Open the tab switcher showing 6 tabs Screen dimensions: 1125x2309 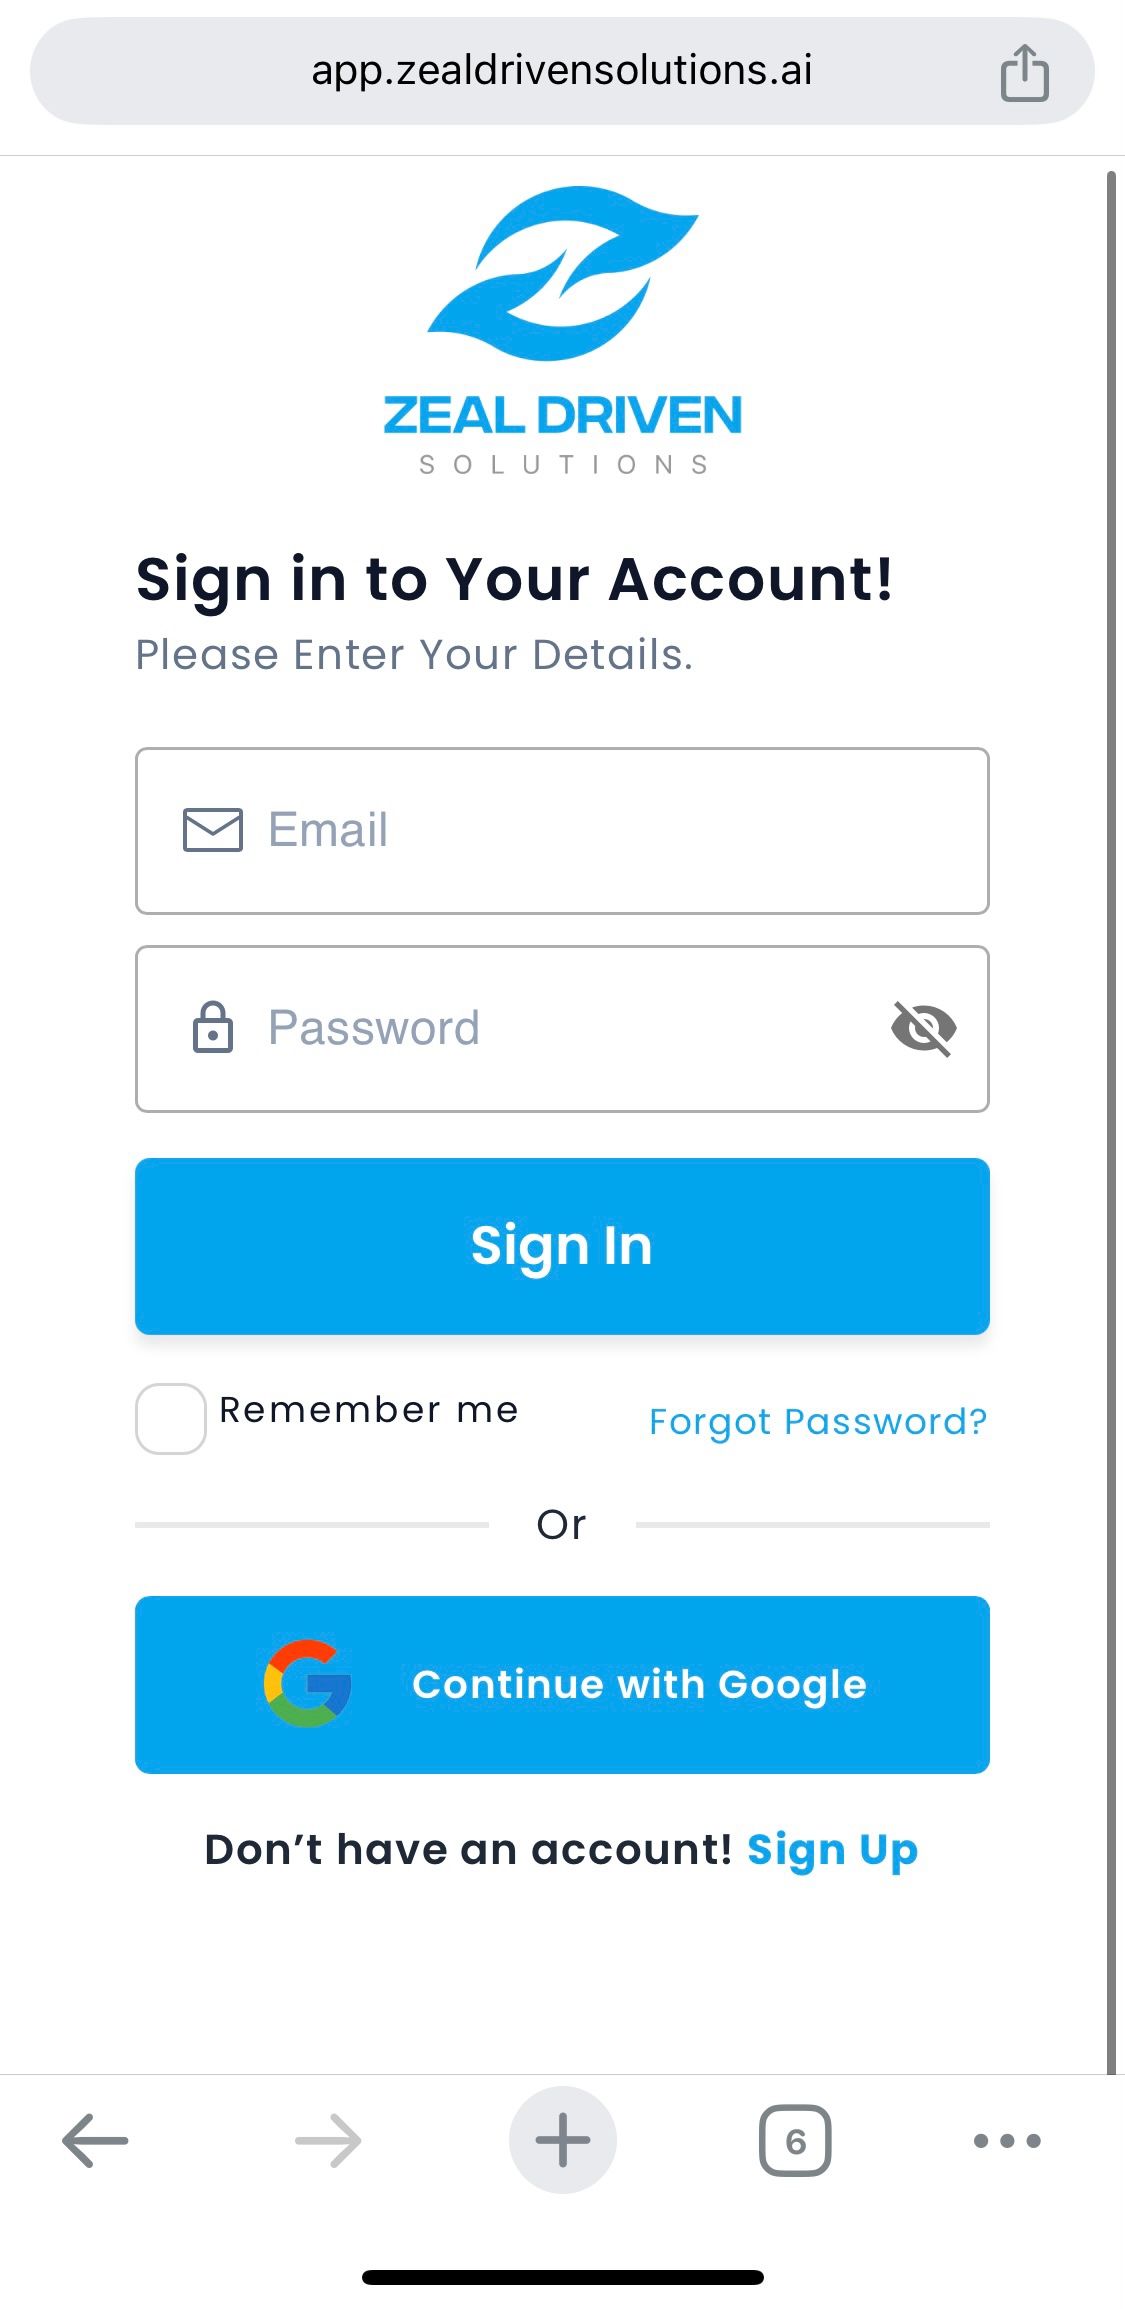click(795, 2141)
